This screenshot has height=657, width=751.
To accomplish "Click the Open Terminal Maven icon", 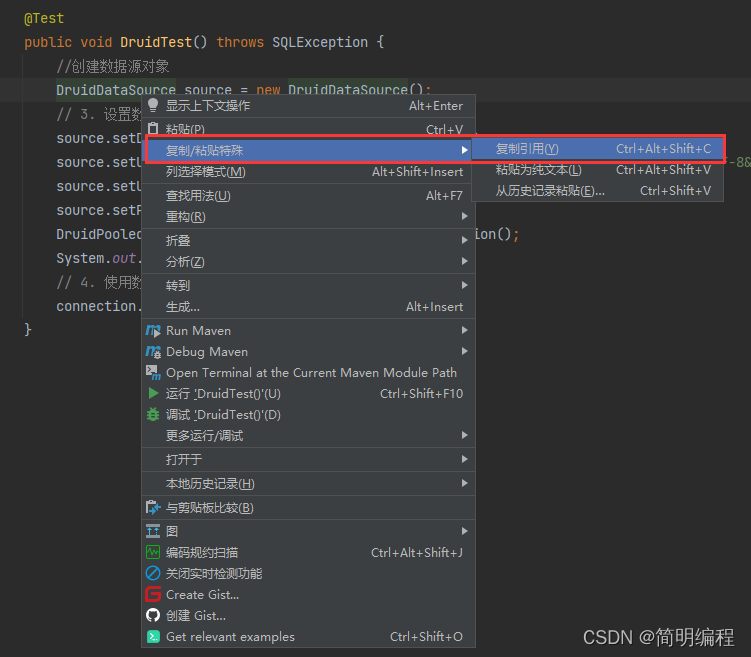I will [153, 373].
